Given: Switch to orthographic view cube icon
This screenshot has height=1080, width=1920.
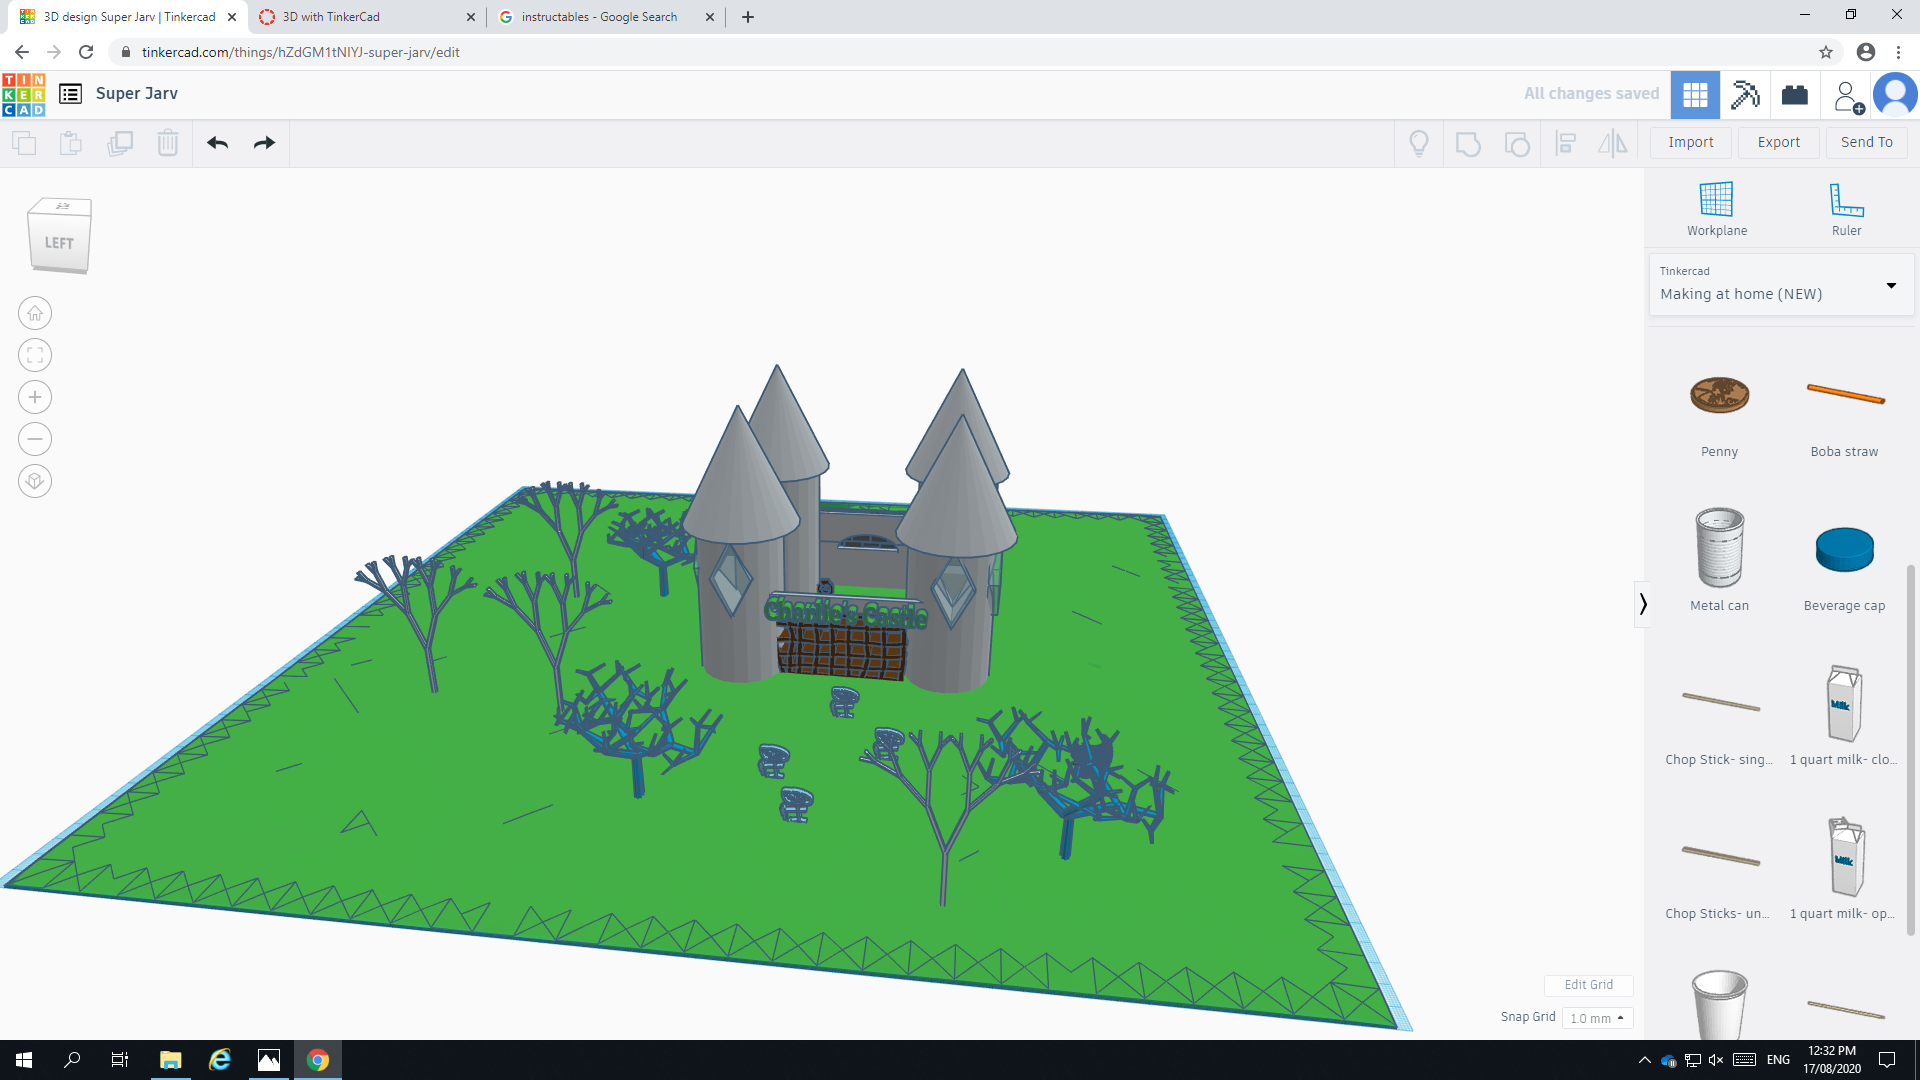Looking at the screenshot, I should click(x=35, y=482).
